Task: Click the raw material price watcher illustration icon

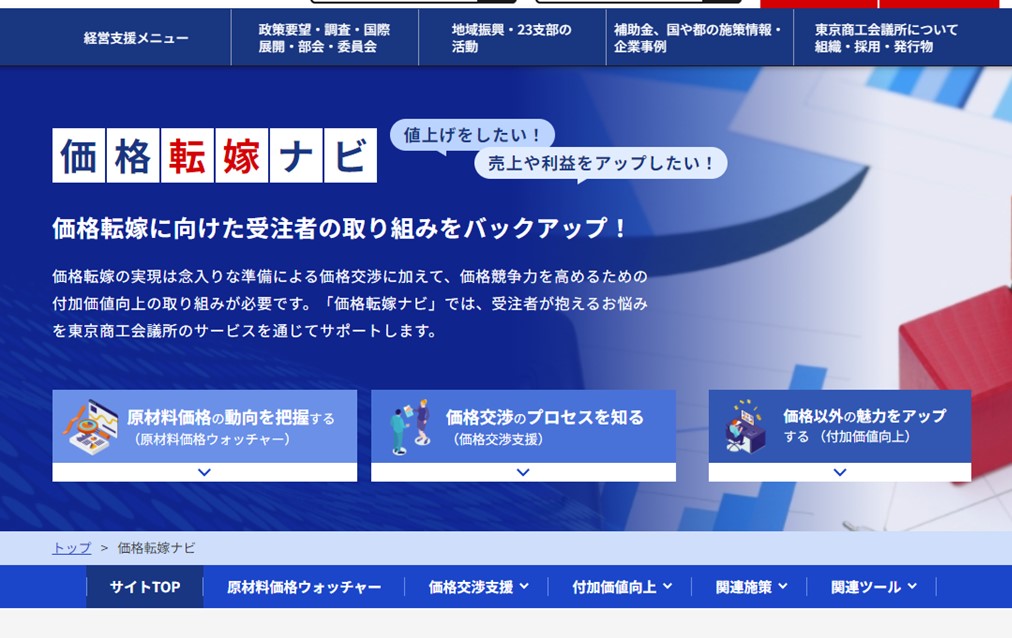Action: tap(91, 425)
